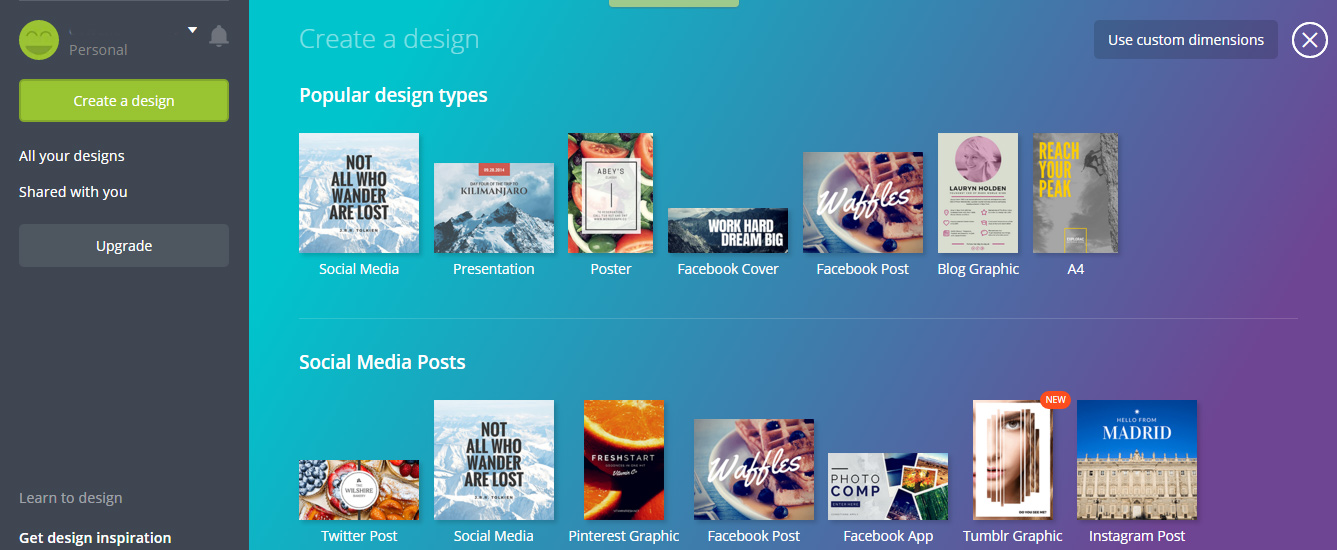Click Use custom dimensions button
The width and height of the screenshot is (1337, 550).
tap(1186, 40)
